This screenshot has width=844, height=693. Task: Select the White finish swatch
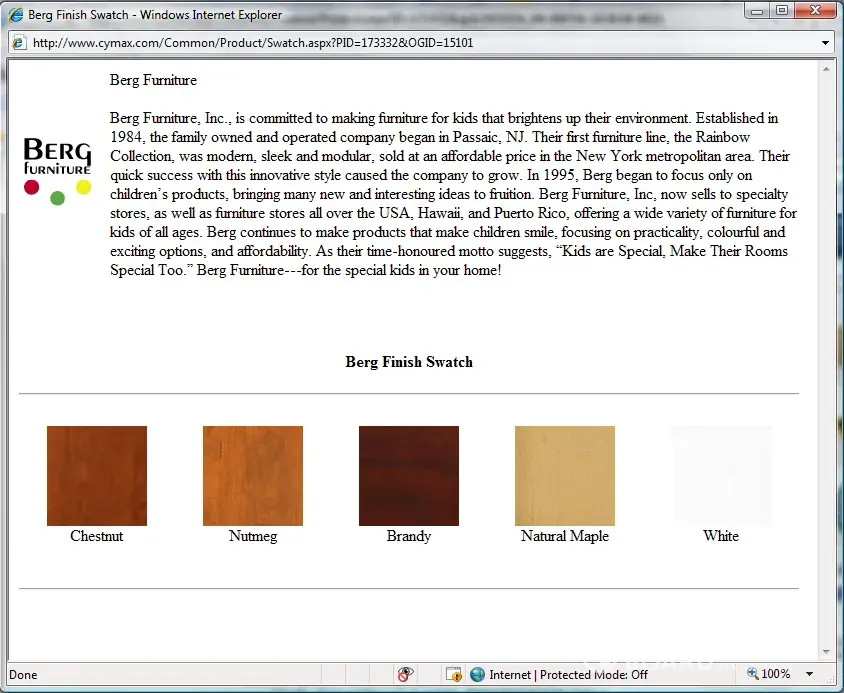coord(721,476)
